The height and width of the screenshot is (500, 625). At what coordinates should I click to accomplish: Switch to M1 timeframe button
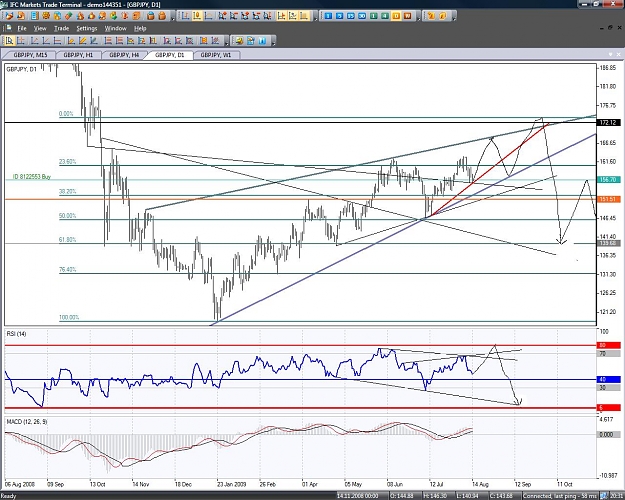coord(328,16)
